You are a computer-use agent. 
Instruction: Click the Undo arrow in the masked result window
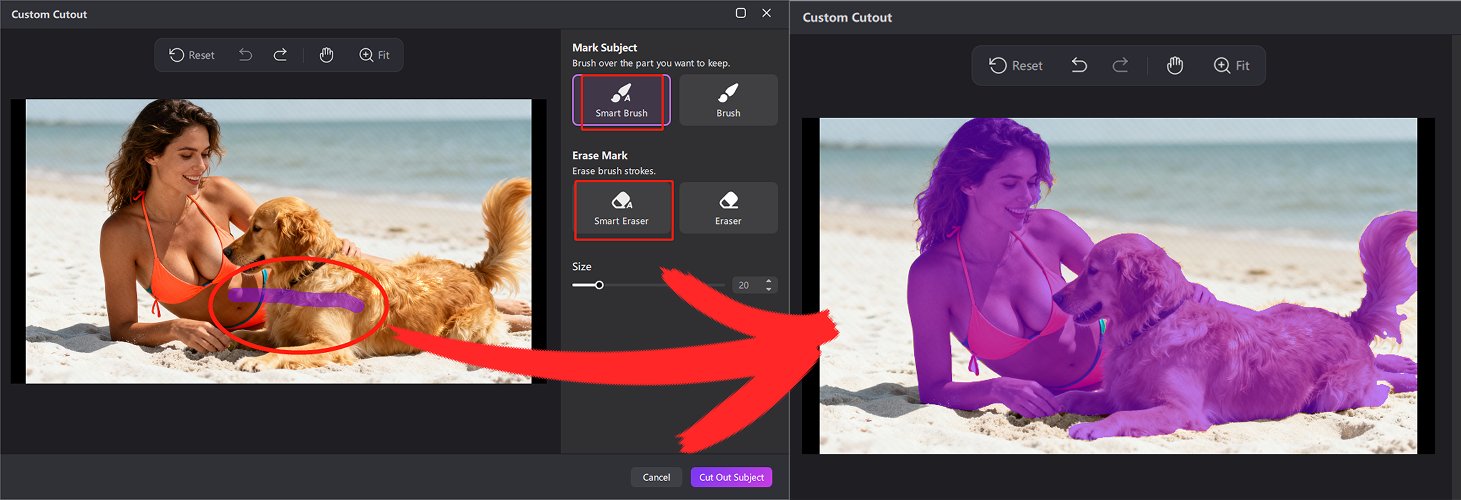(x=1079, y=65)
